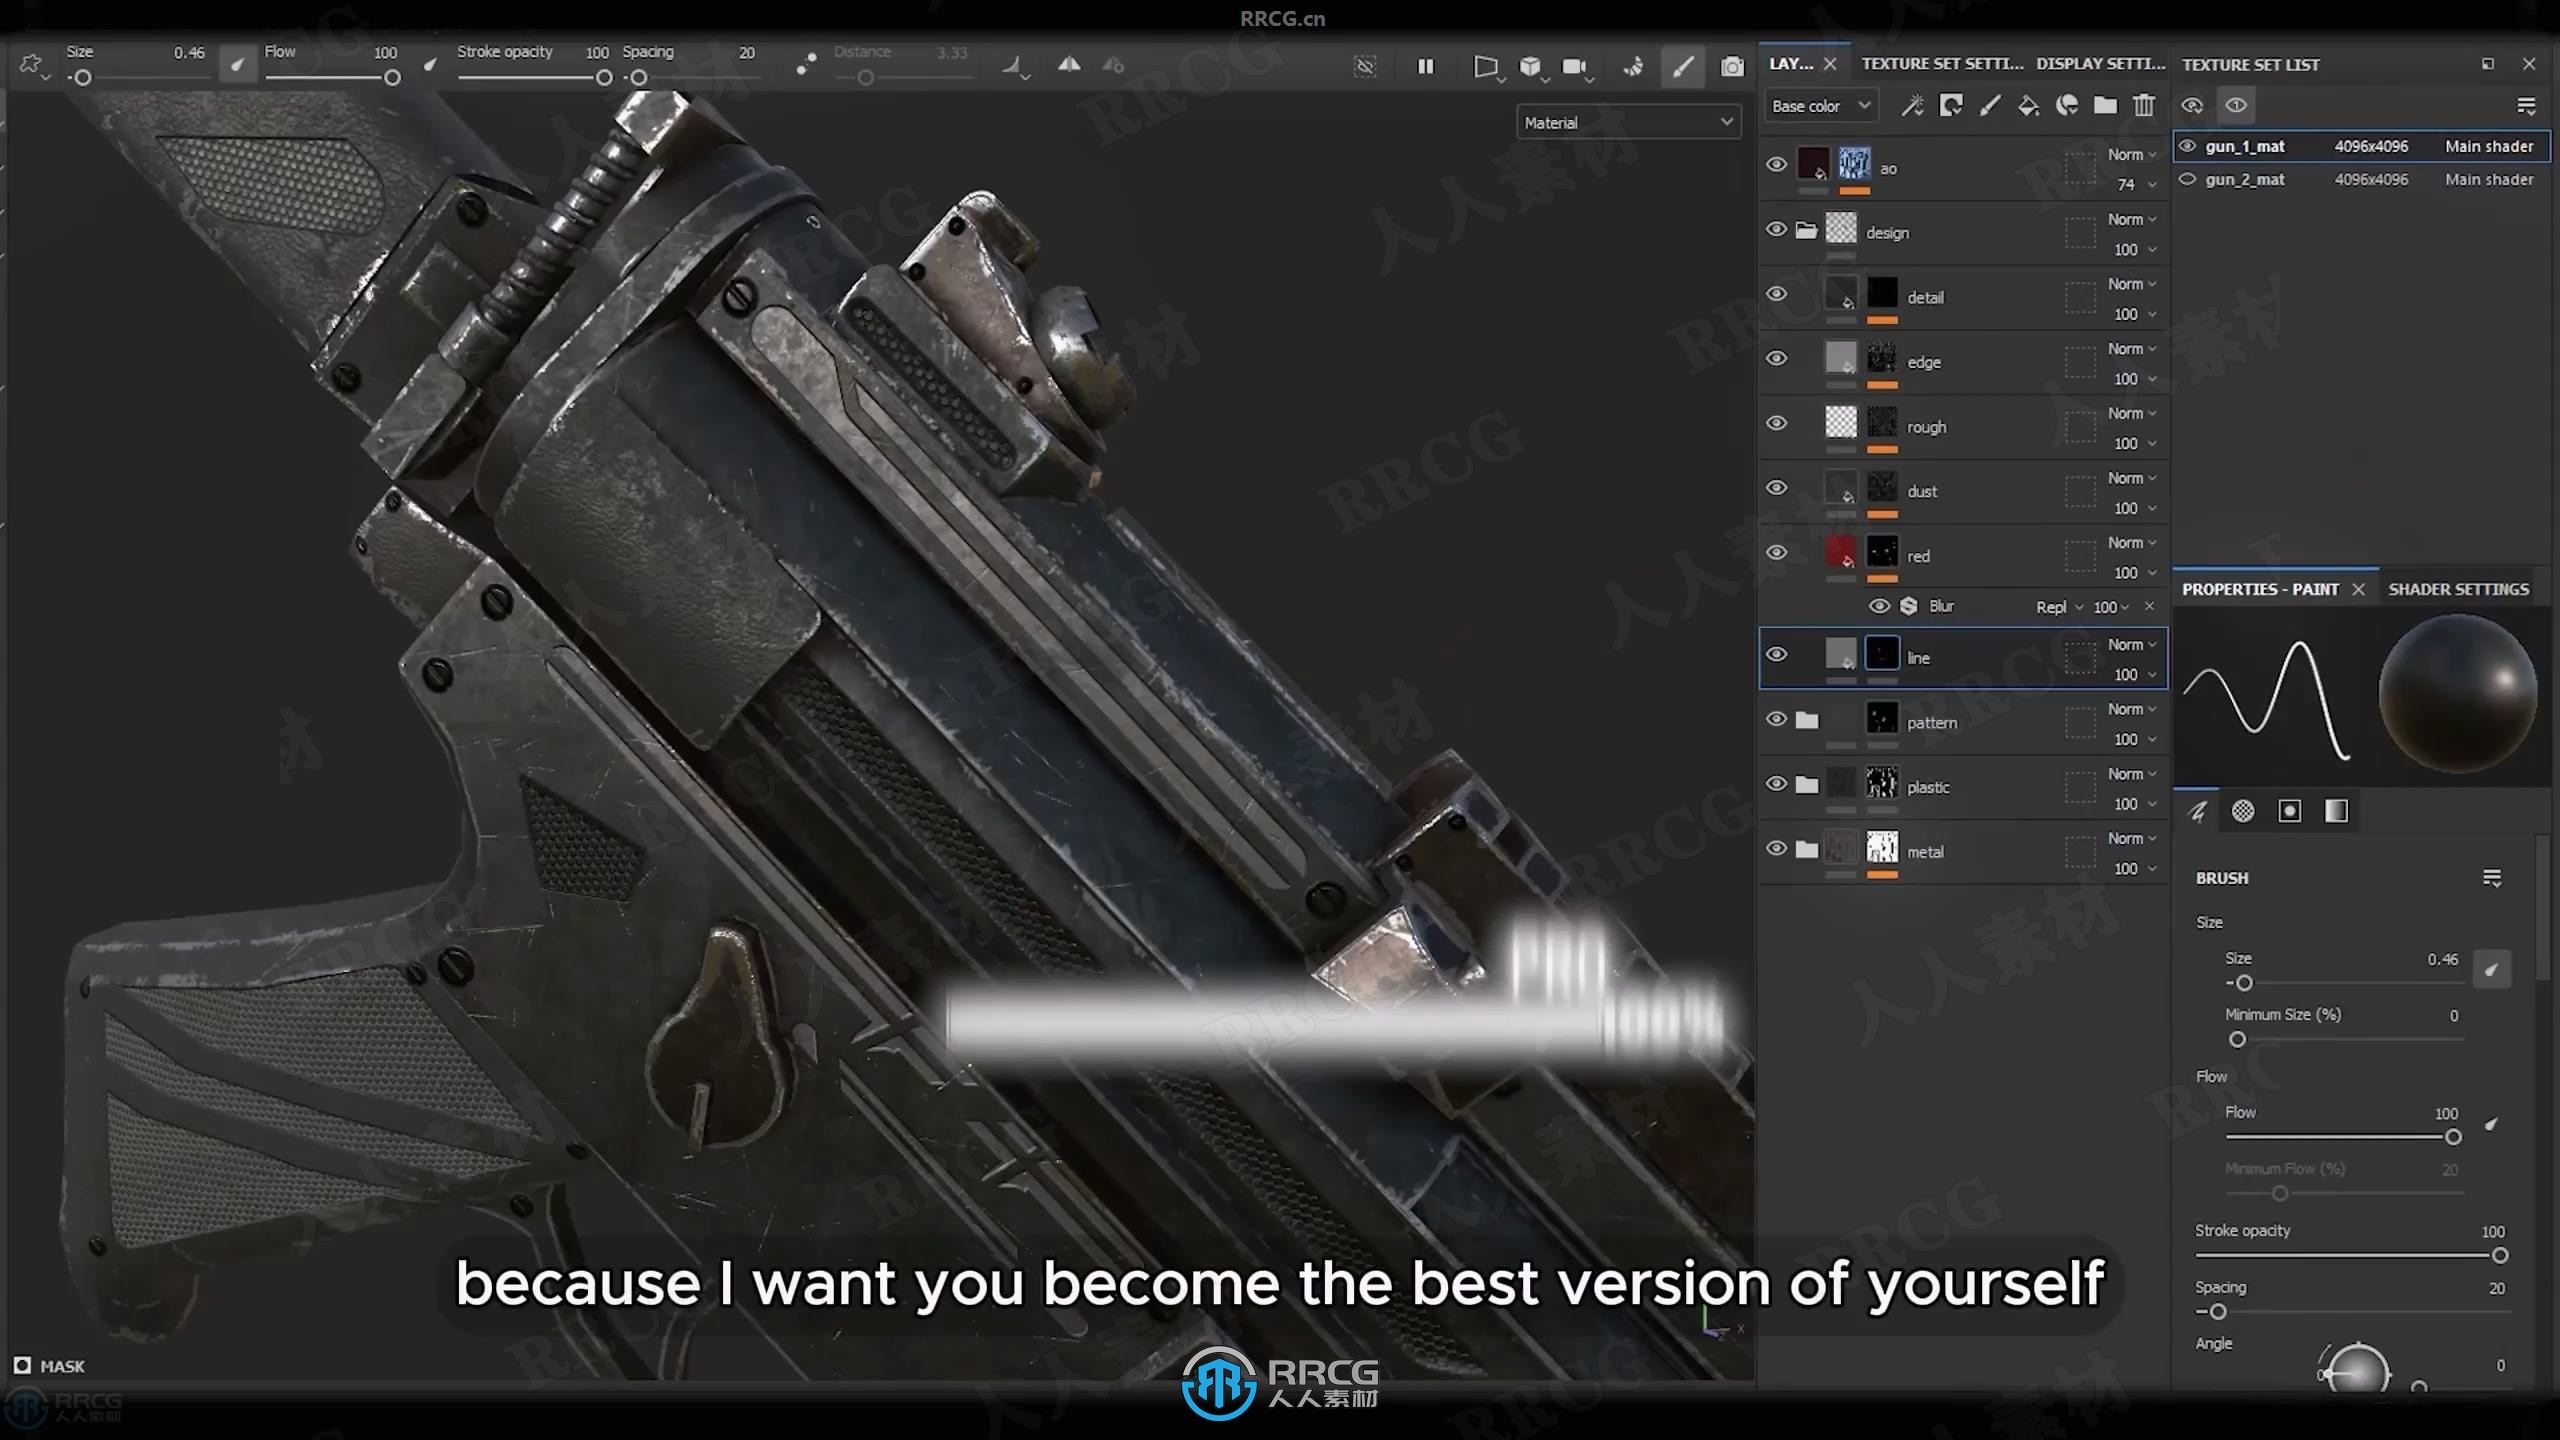This screenshot has width=2560, height=1440.
Task: Hide the dust layer
Action: click(x=1776, y=488)
